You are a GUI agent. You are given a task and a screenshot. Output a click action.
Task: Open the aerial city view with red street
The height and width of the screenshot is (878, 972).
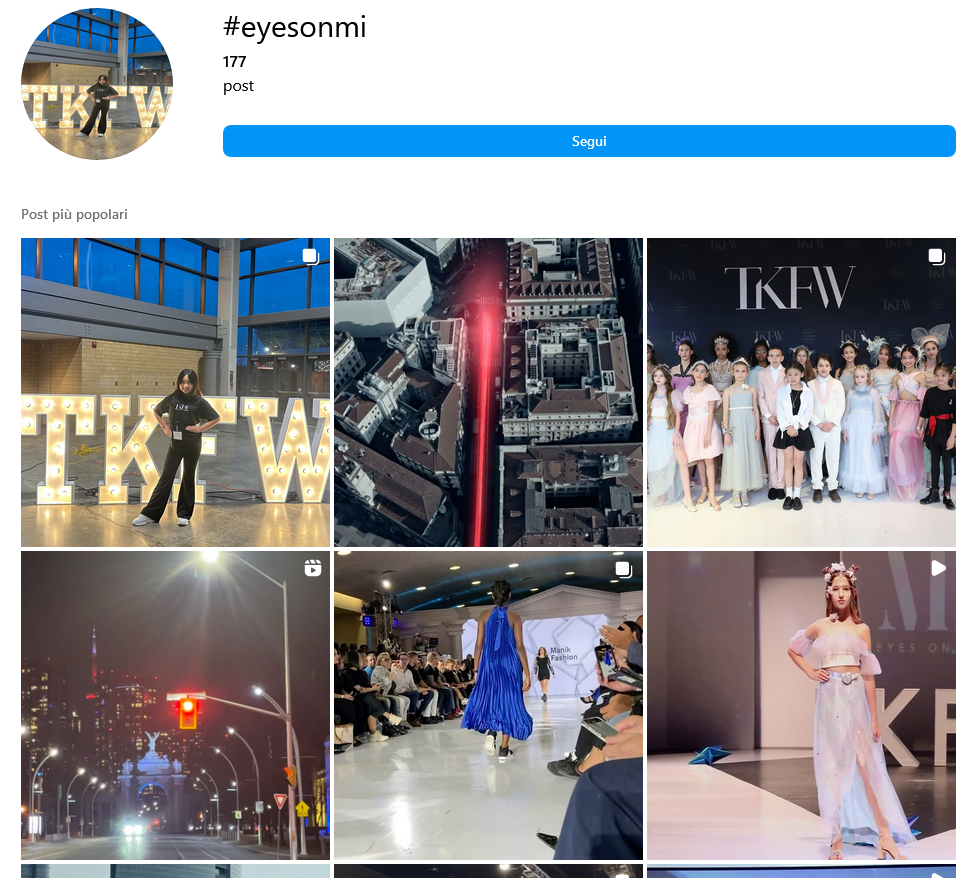coord(488,392)
